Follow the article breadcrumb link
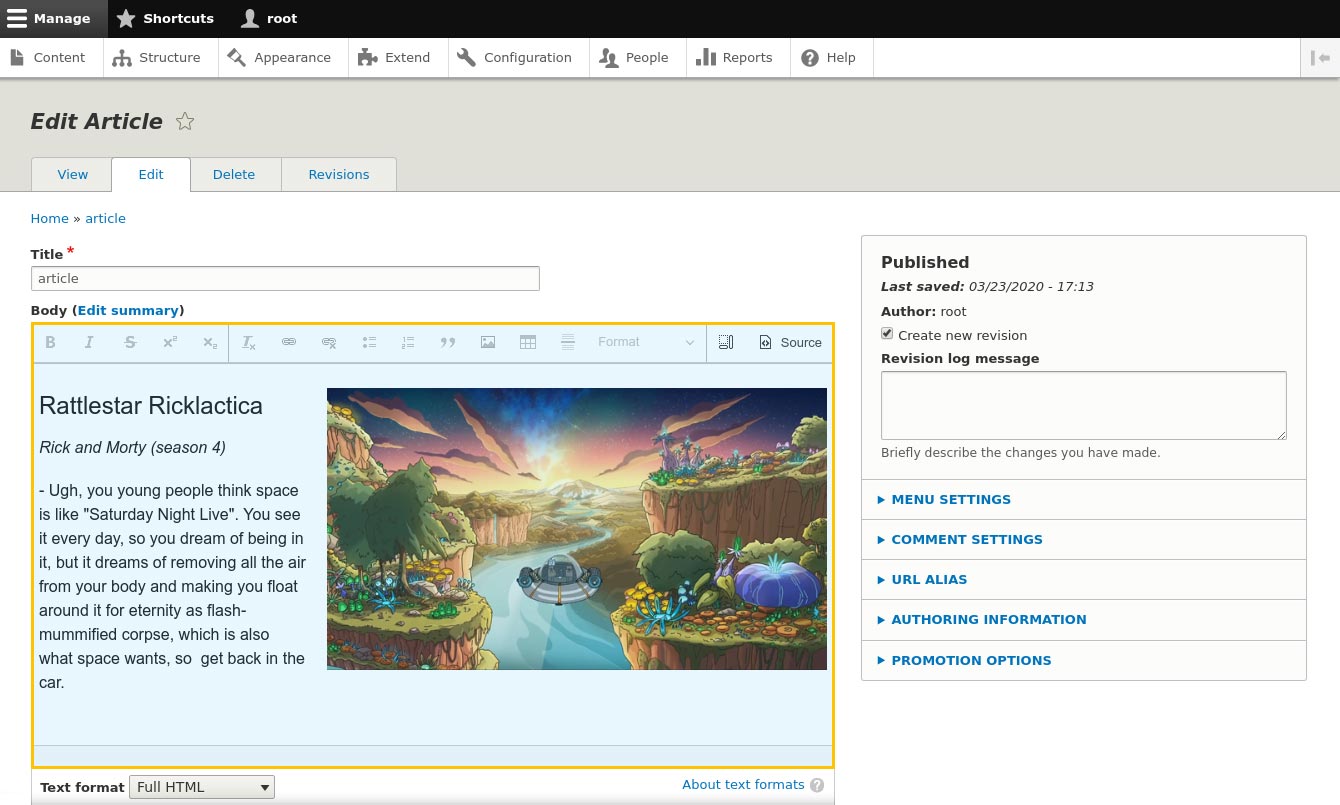The image size is (1340, 805). (x=105, y=218)
